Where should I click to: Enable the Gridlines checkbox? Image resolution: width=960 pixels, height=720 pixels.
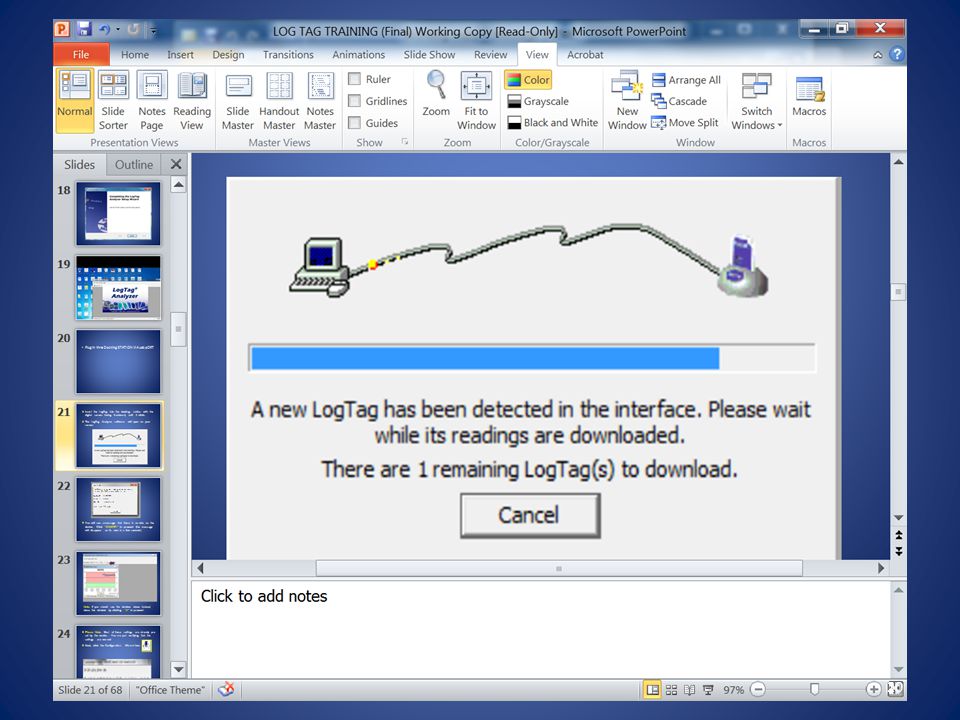pyautogui.click(x=354, y=101)
